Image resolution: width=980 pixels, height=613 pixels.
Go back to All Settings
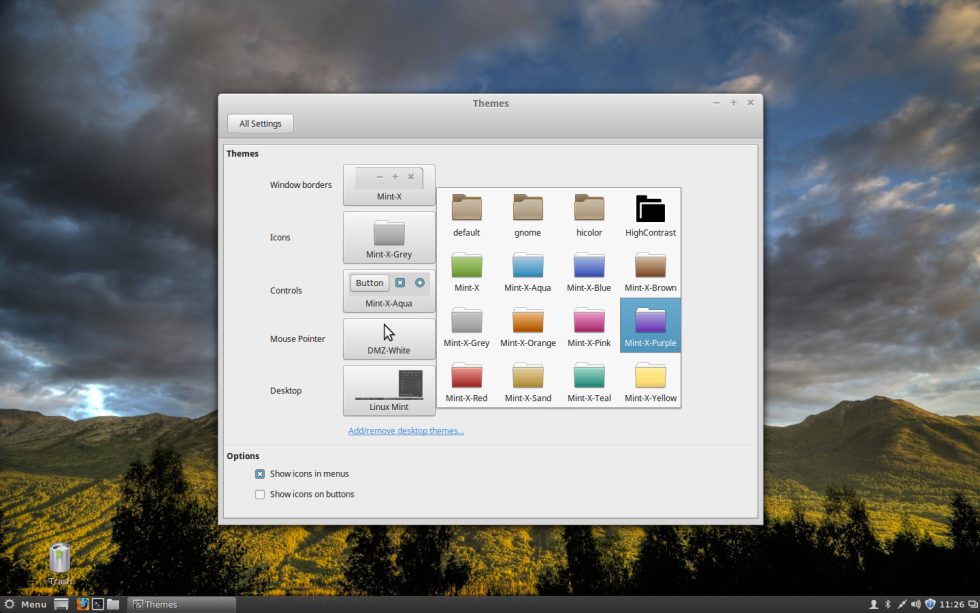click(x=260, y=123)
